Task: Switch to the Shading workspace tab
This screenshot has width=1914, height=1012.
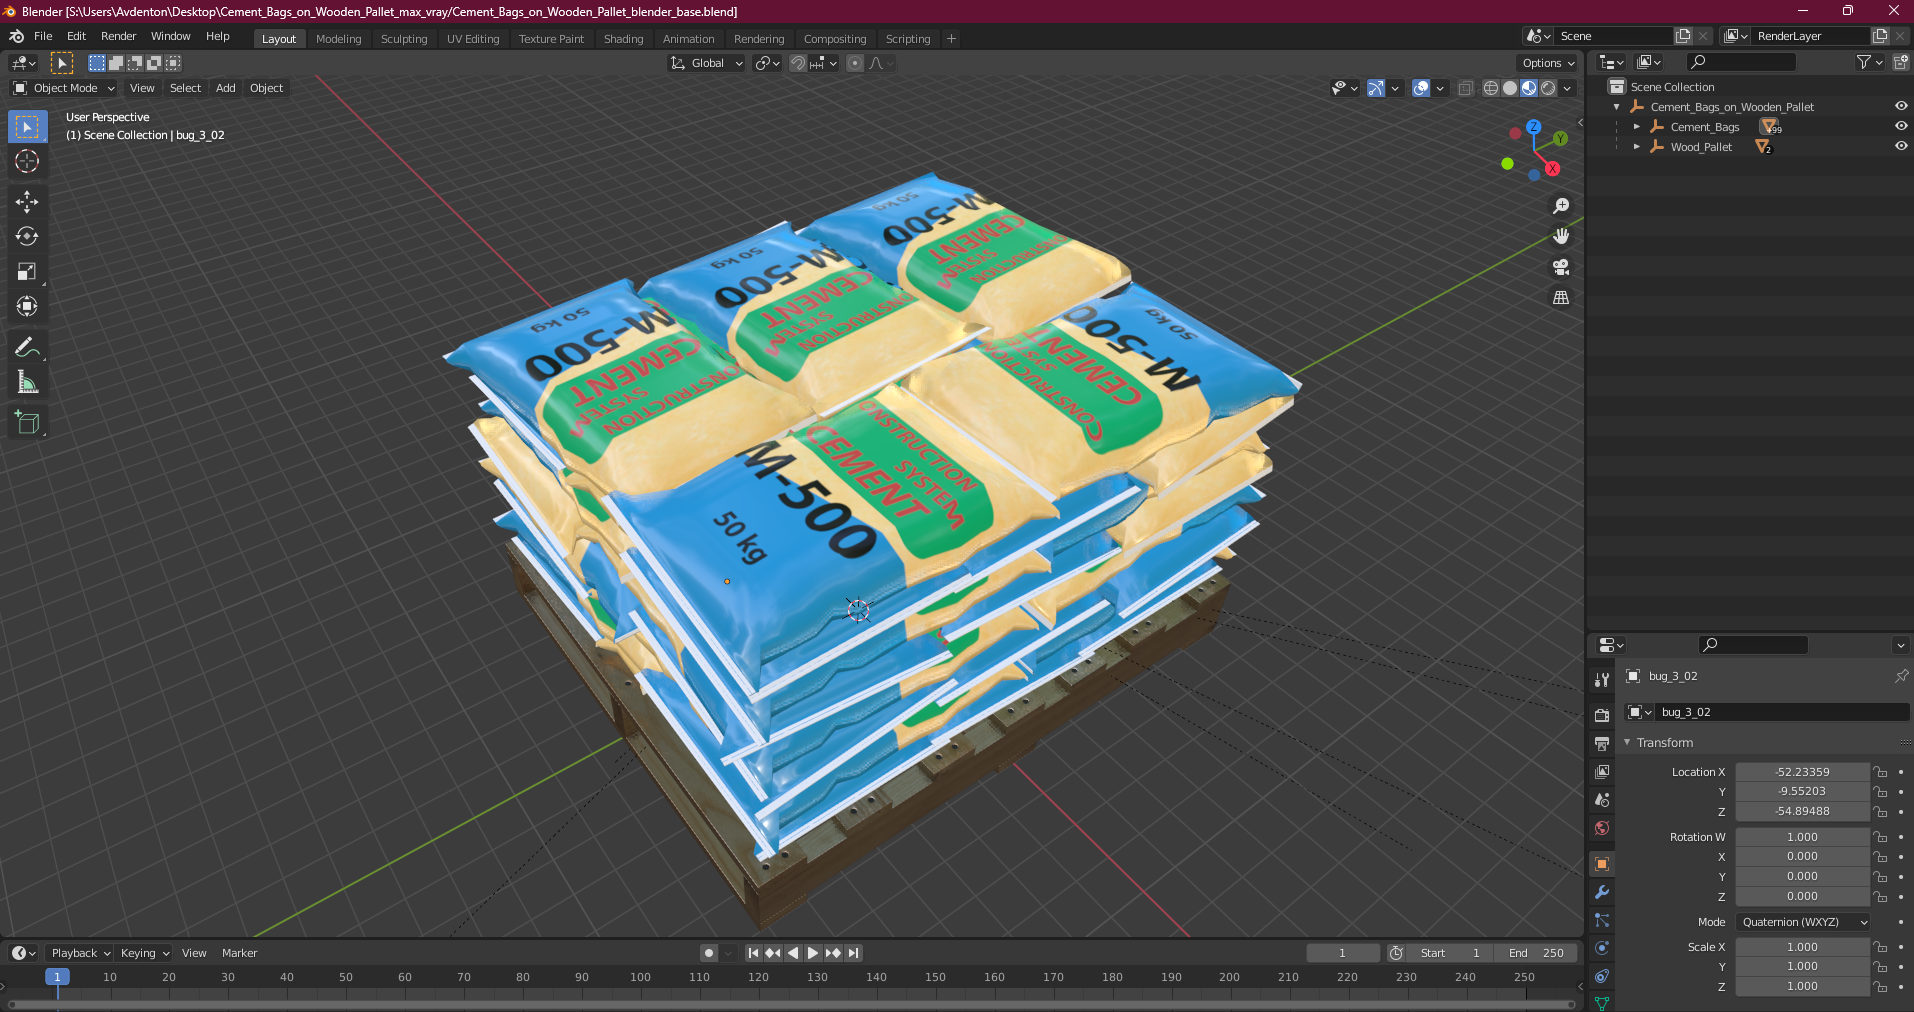Action: click(623, 39)
